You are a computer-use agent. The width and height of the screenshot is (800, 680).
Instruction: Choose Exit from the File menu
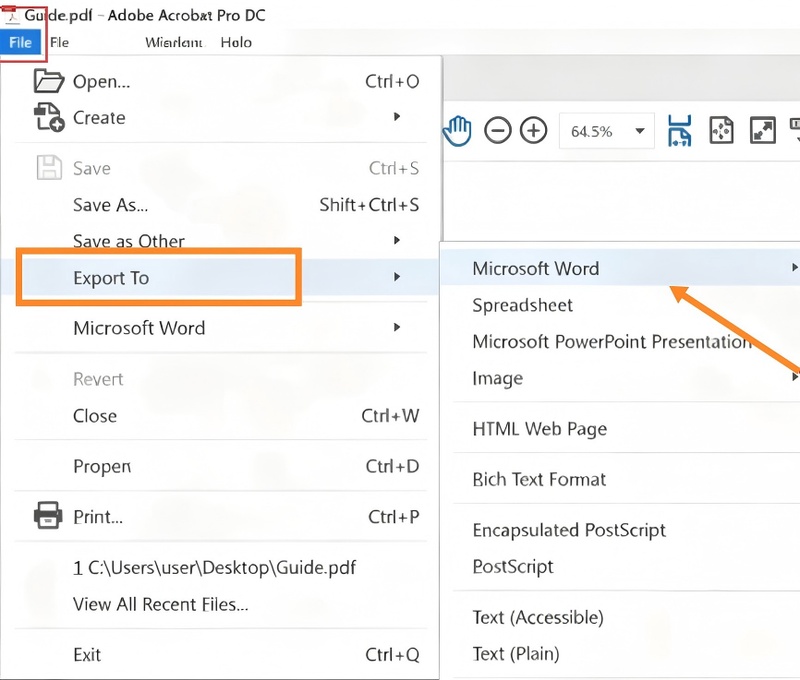coord(220,654)
